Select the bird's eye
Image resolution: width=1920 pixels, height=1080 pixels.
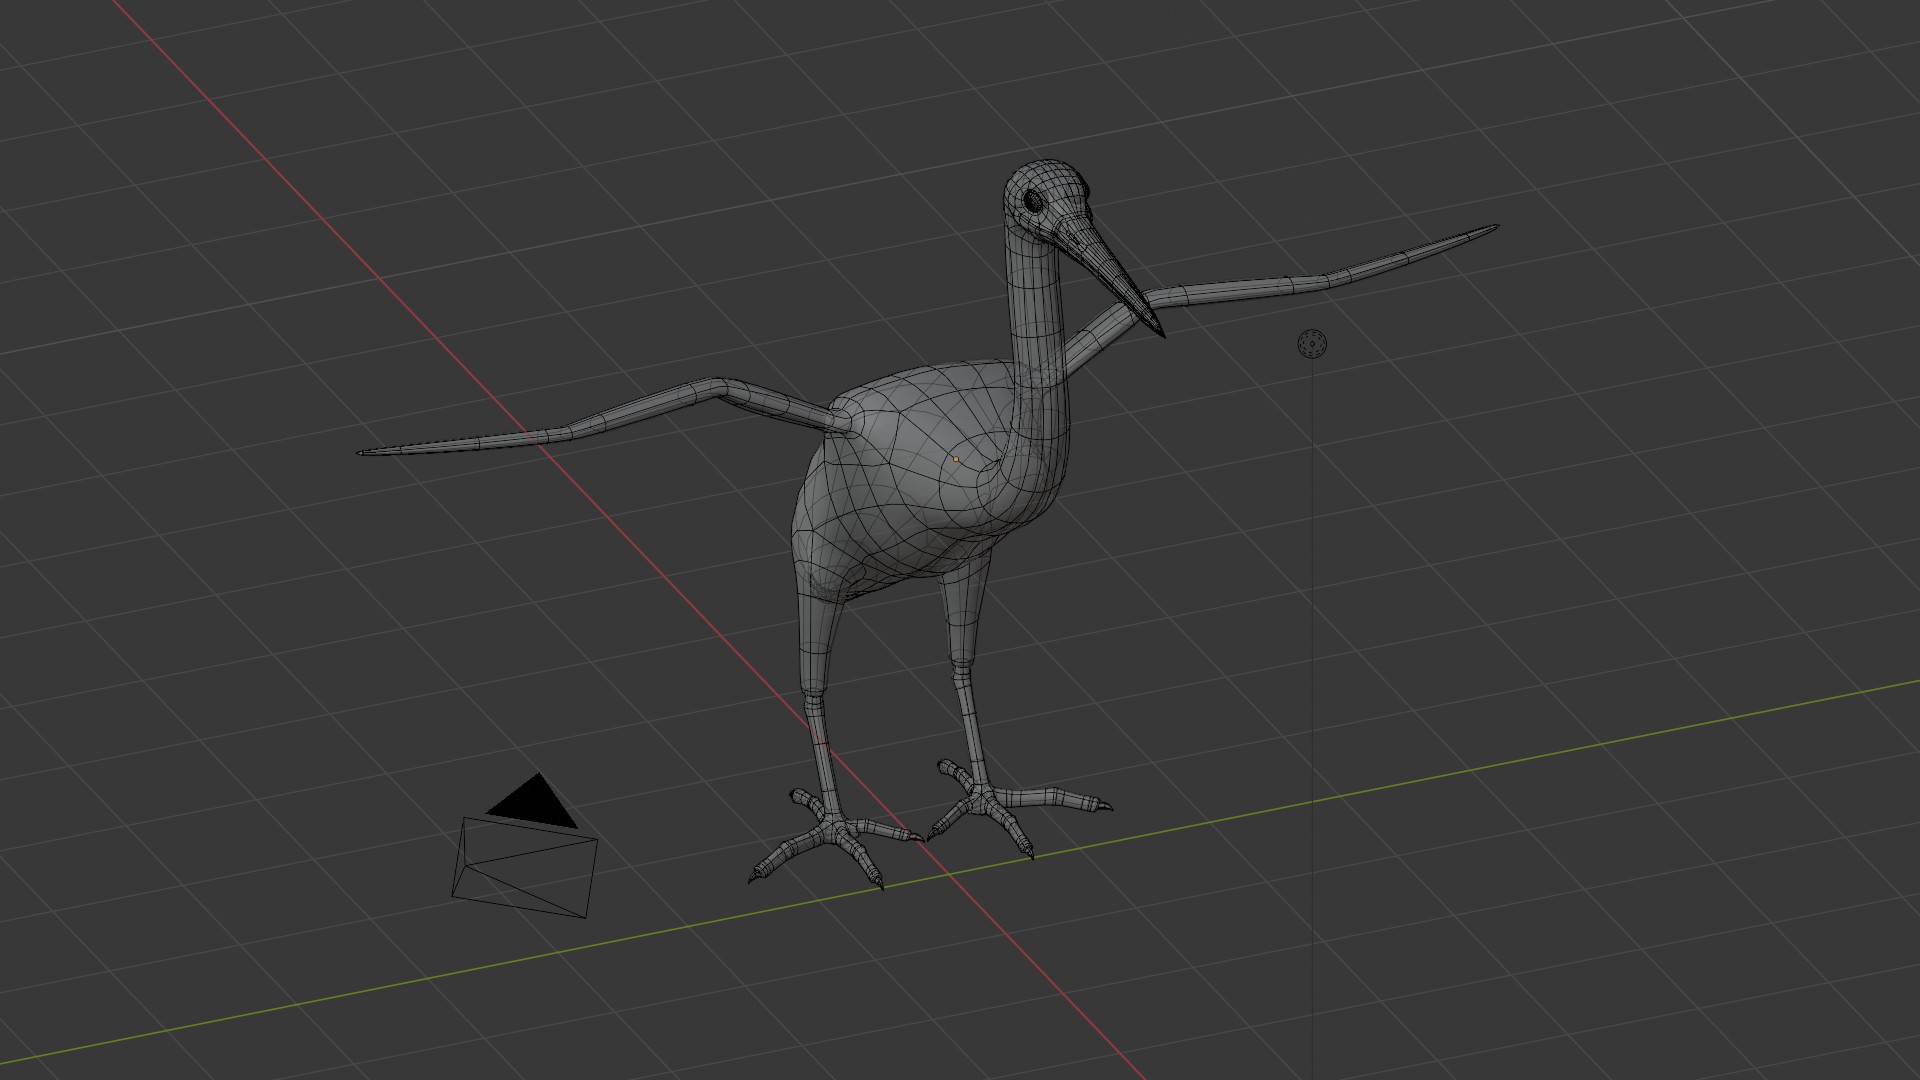coord(1034,202)
